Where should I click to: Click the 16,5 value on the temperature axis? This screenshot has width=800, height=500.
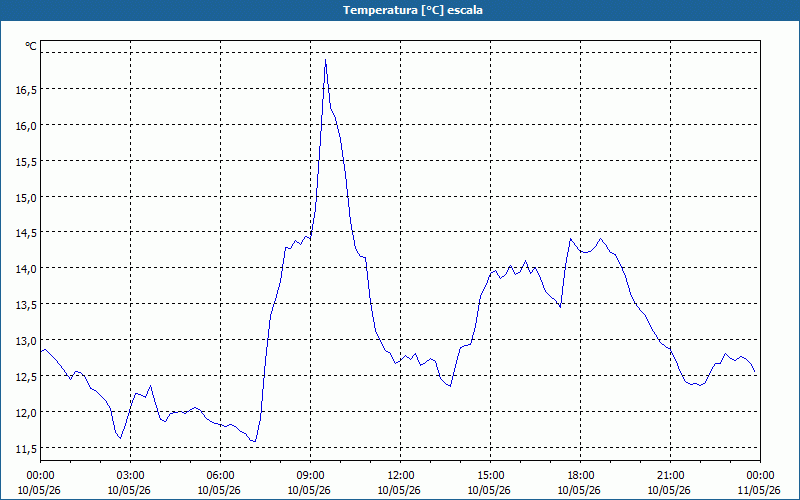26,90
